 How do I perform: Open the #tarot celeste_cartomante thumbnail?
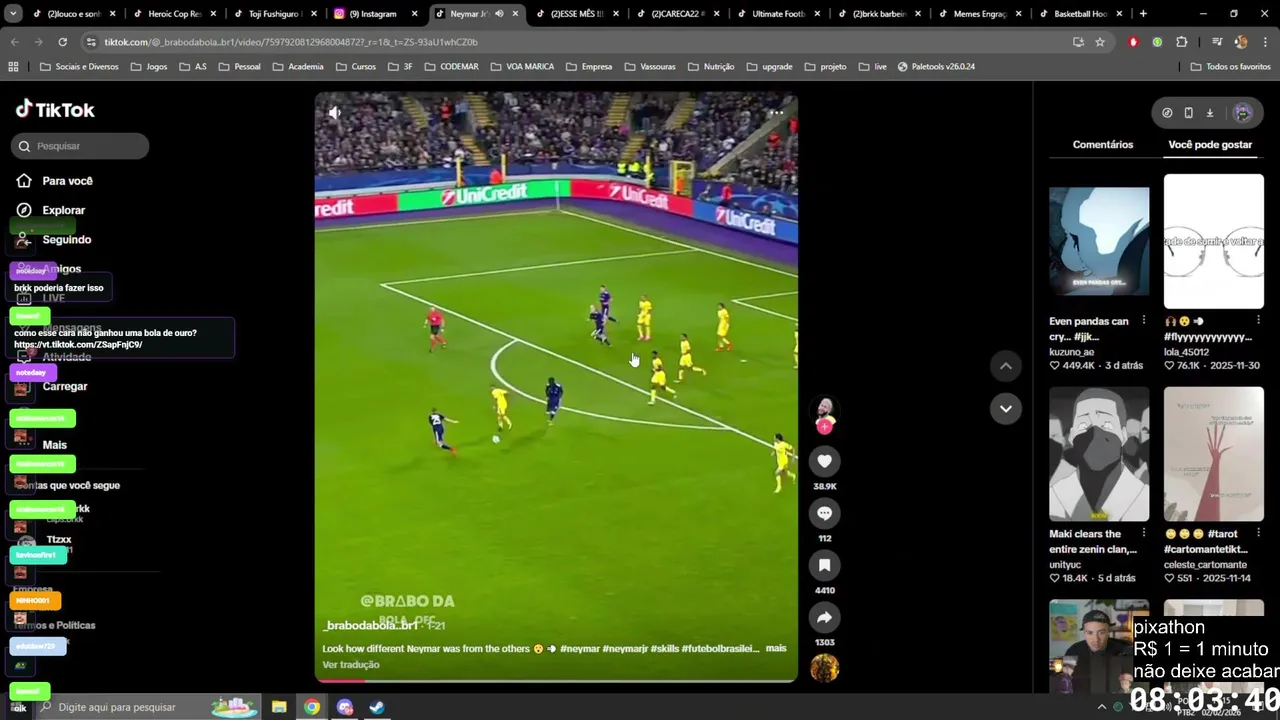1214,454
